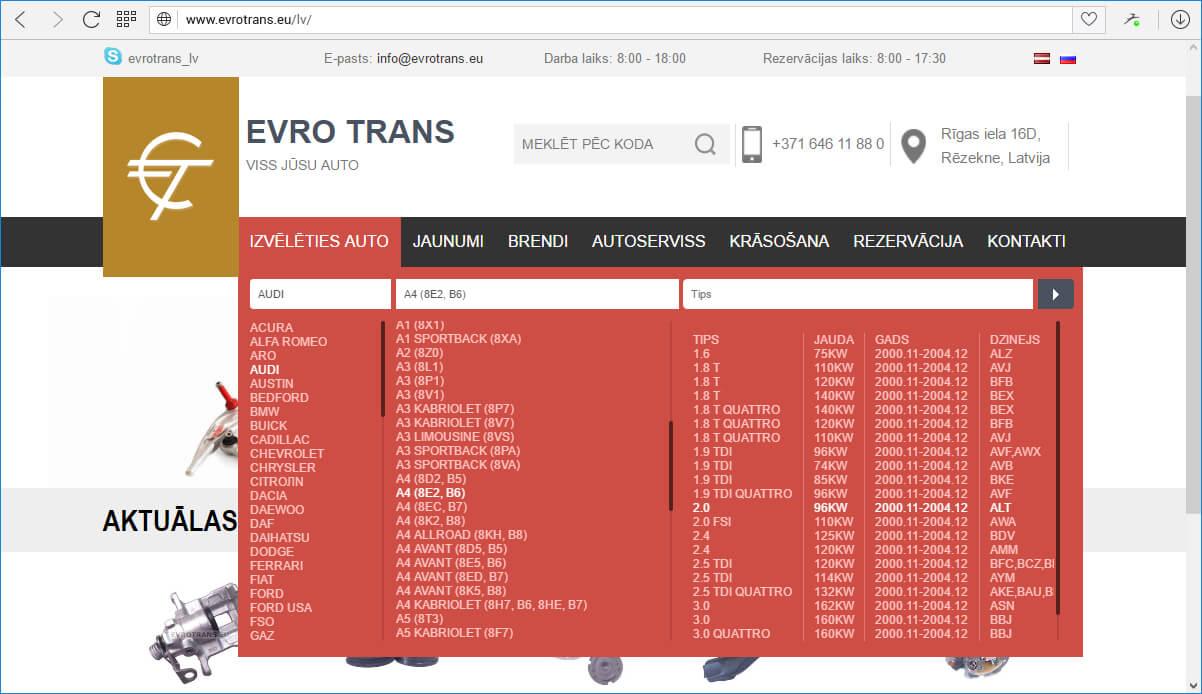
Task: Click the magnifier search icon
Action: click(x=705, y=144)
